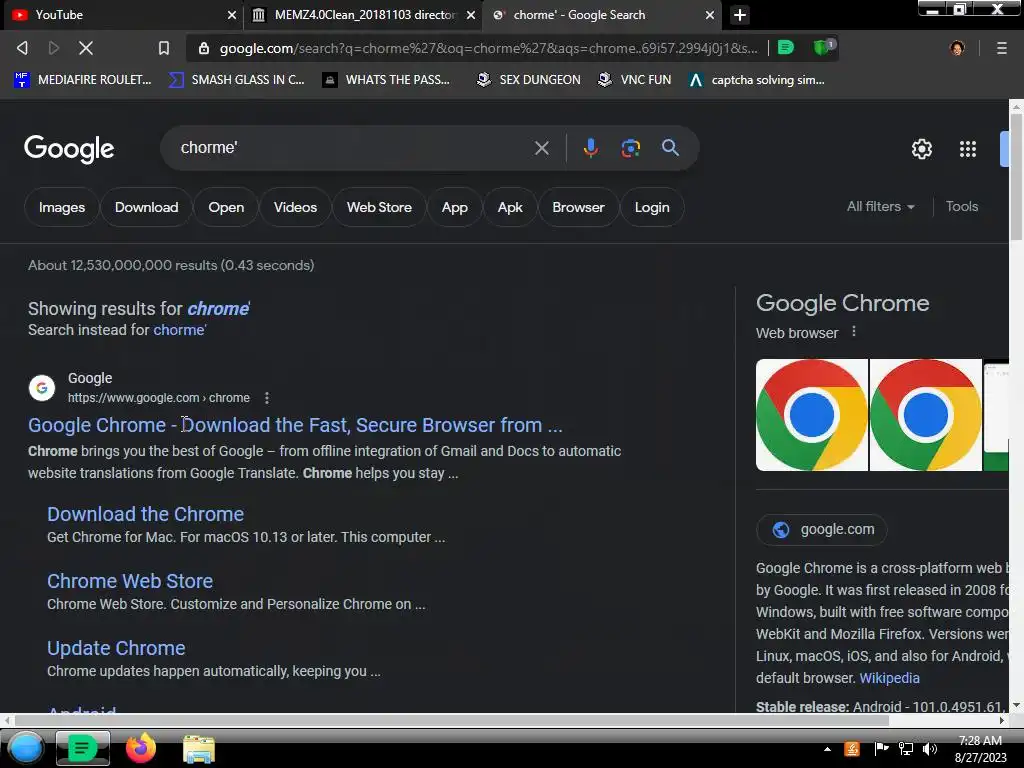The width and height of the screenshot is (1024, 768).
Task: Clear the Google search box
Action: tap(541, 148)
